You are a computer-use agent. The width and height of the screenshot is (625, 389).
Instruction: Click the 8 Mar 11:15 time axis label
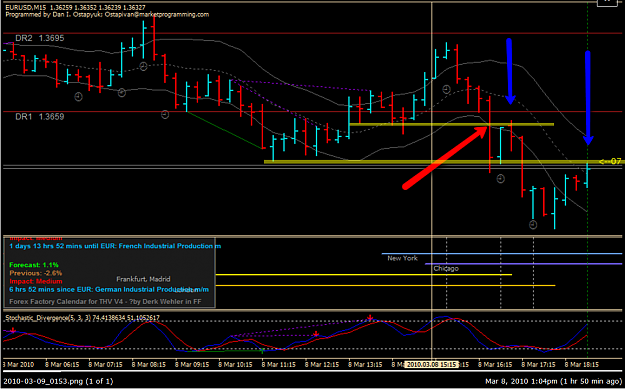click(279, 365)
